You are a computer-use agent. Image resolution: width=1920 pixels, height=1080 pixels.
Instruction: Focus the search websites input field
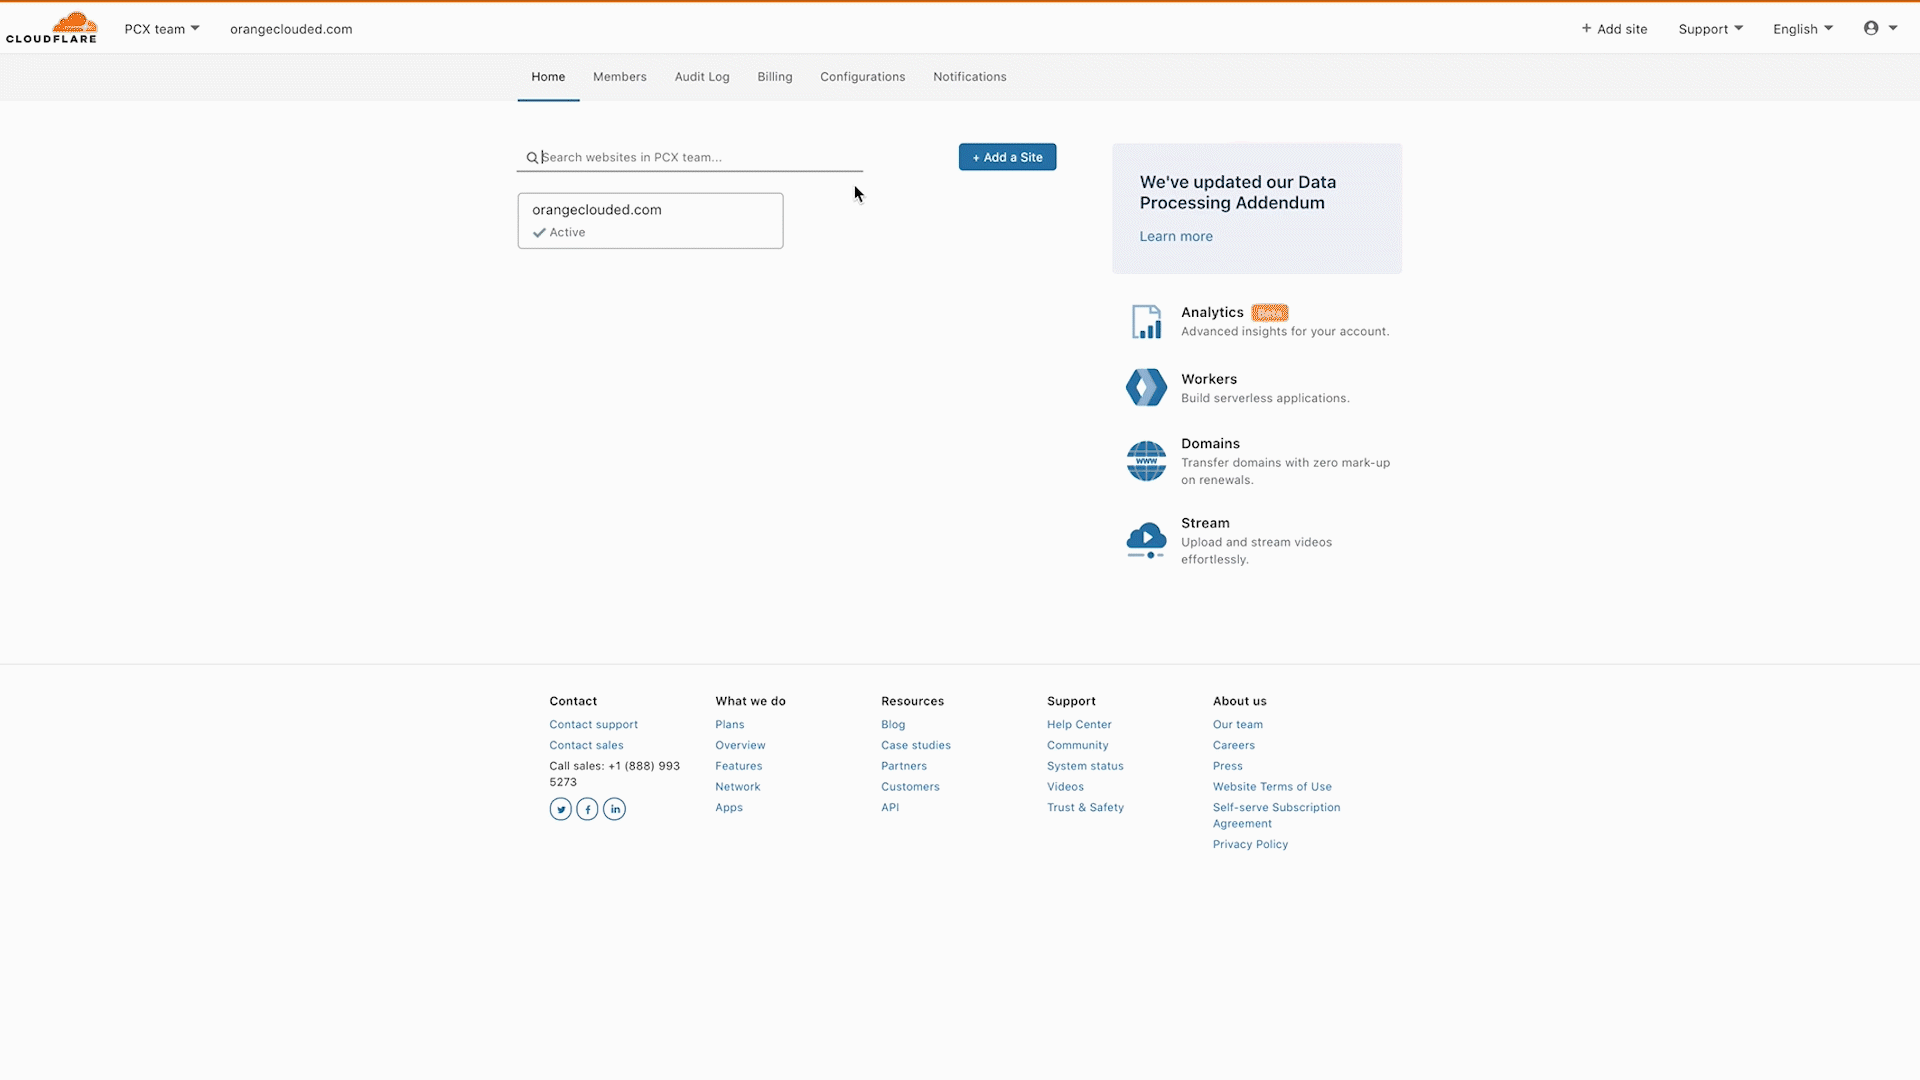tap(690, 157)
